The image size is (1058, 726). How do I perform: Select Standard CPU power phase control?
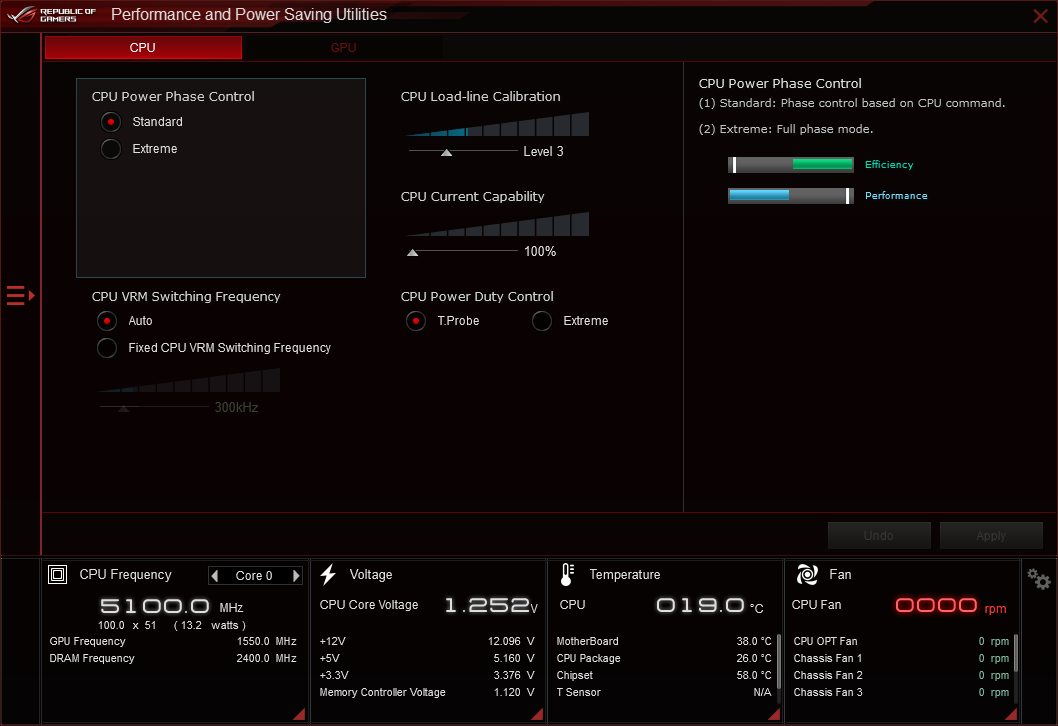tap(111, 121)
